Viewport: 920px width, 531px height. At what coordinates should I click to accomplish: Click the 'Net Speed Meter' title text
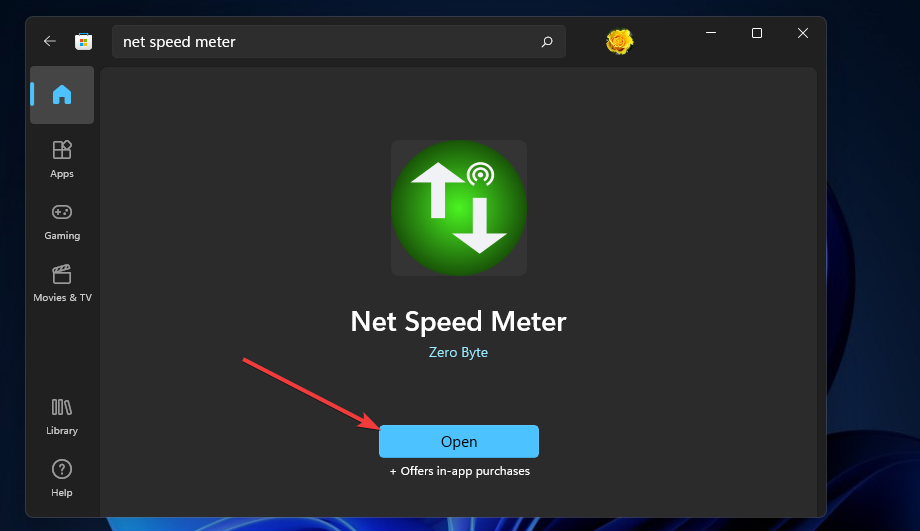[x=458, y=321]
